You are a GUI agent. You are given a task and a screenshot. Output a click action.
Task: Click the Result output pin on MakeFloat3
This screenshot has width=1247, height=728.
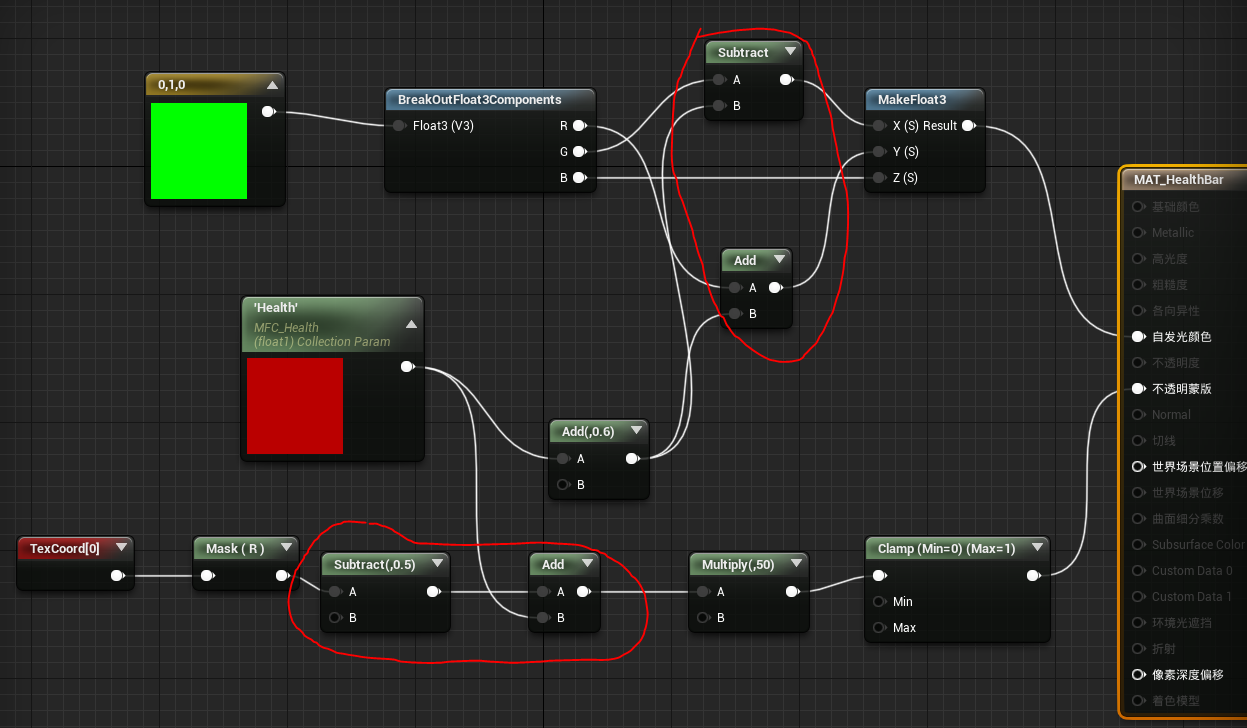tap(968, 126)
